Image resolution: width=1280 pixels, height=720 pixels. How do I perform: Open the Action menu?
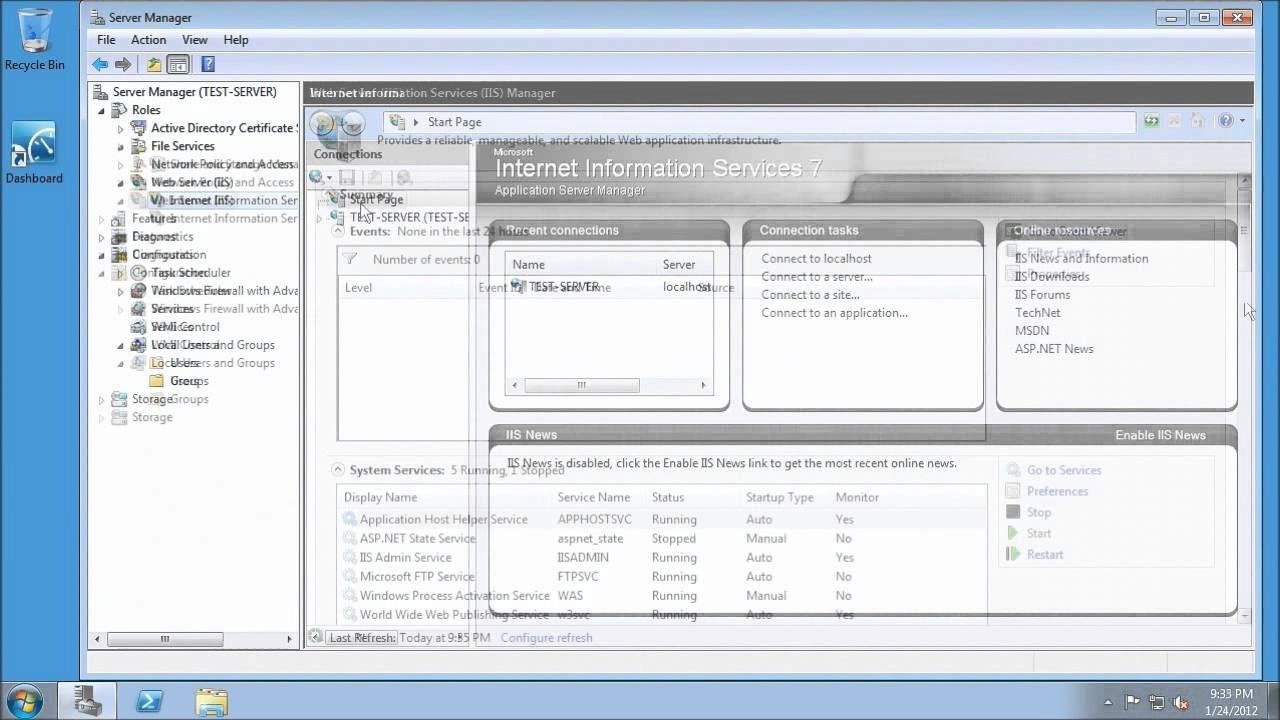[x=148, y=40]
